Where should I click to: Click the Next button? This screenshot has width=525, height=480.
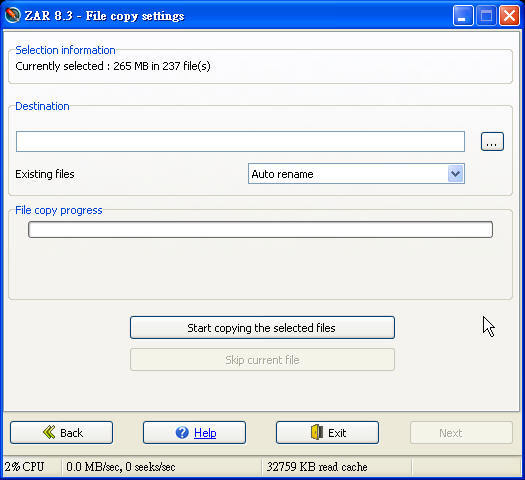click(x=461, y=432)
